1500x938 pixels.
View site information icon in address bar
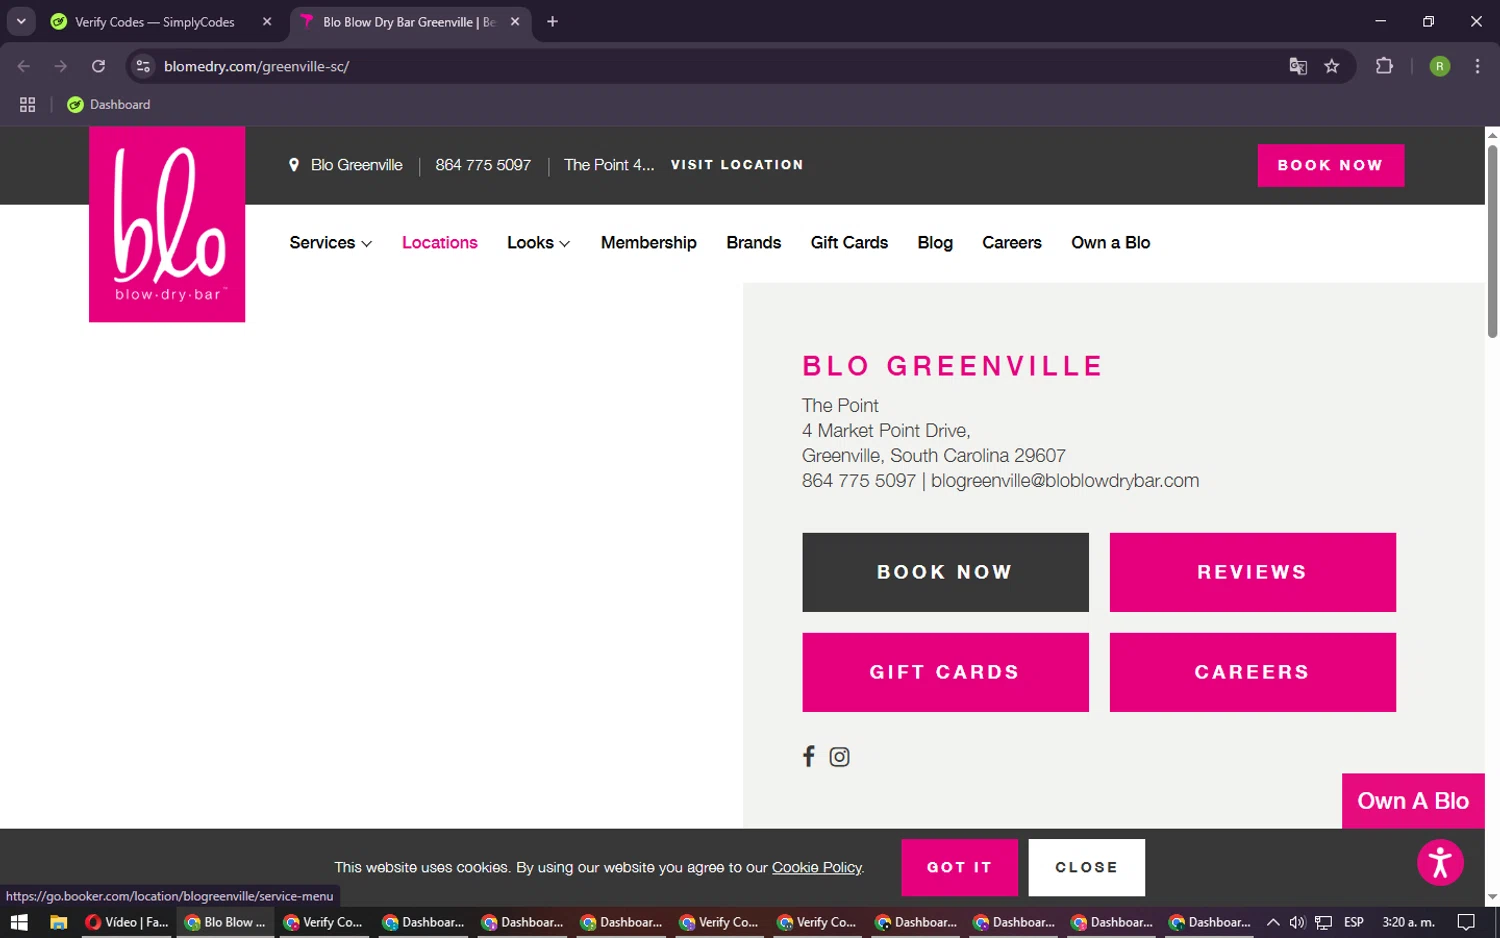pyautogui.click(x=143, y=66)
